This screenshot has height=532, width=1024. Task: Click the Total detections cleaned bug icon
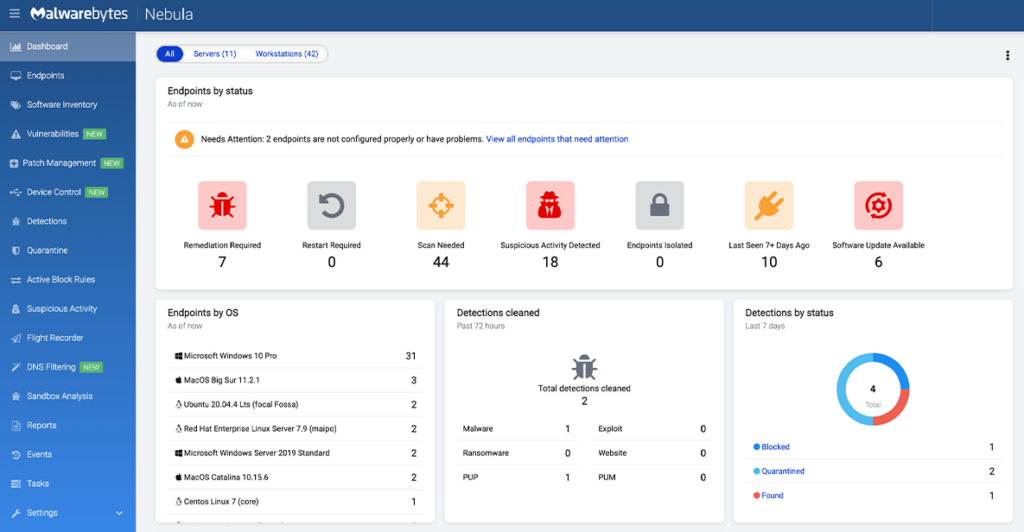pos(584,368)
